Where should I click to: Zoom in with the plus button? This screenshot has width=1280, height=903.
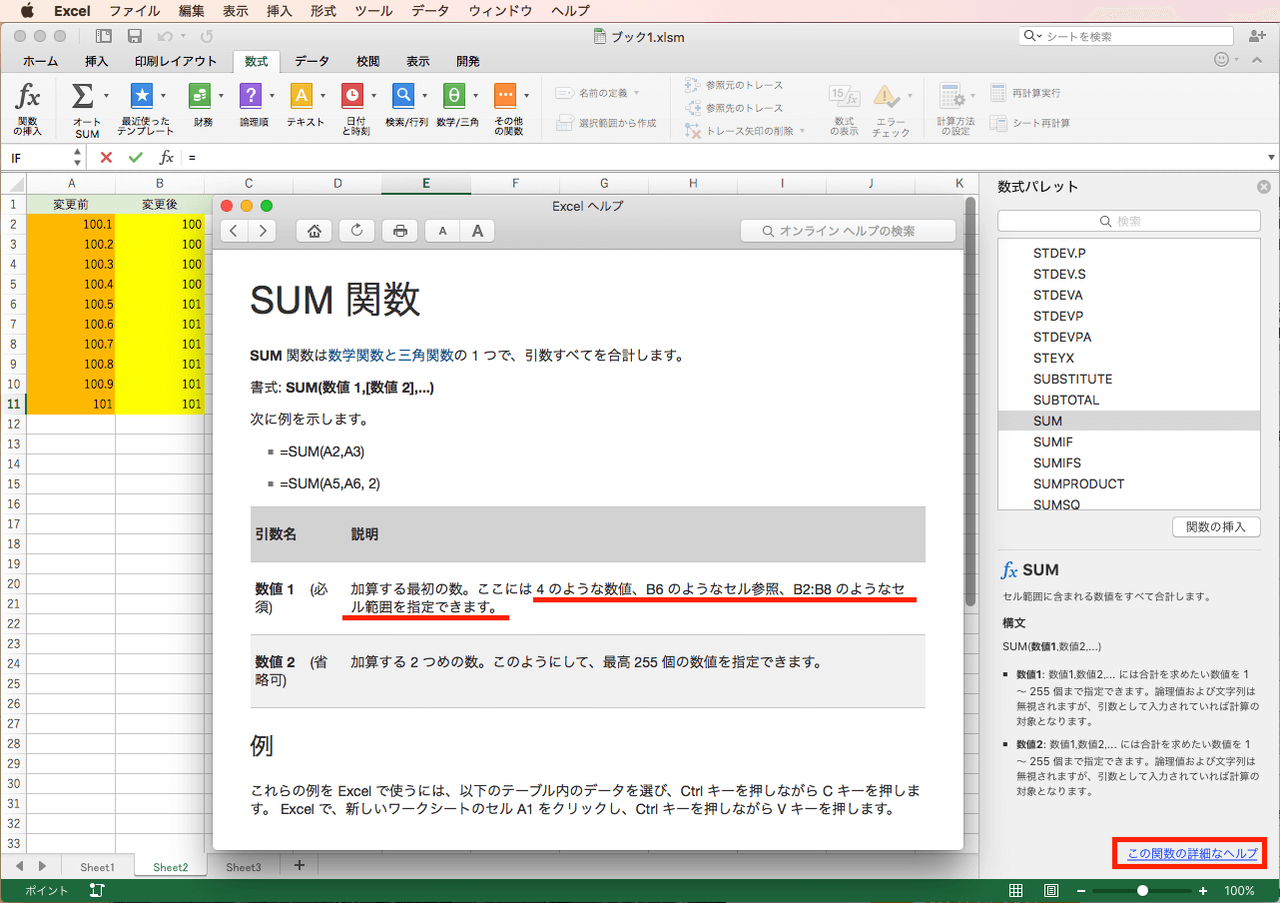tap(1203, 890)
